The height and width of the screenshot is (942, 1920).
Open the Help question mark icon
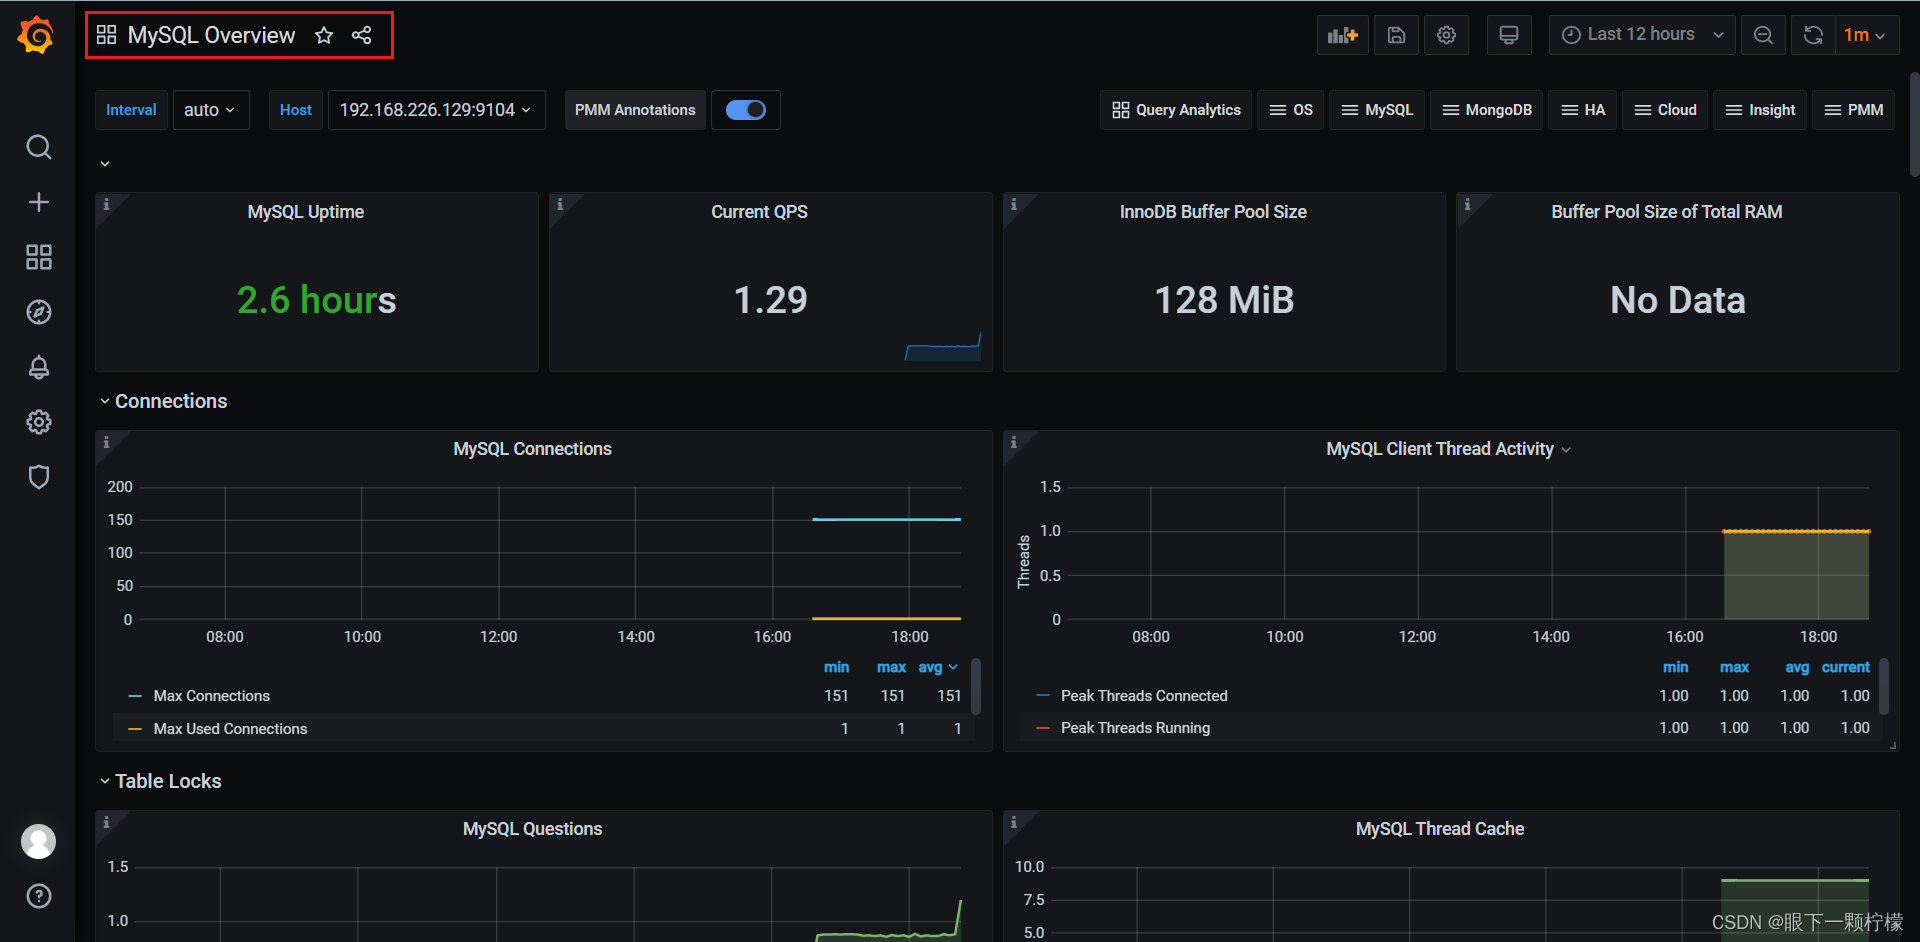coord(38,896)
